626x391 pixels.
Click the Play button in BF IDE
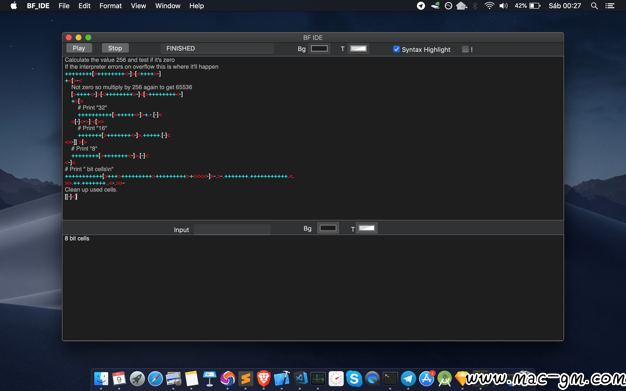79,48
